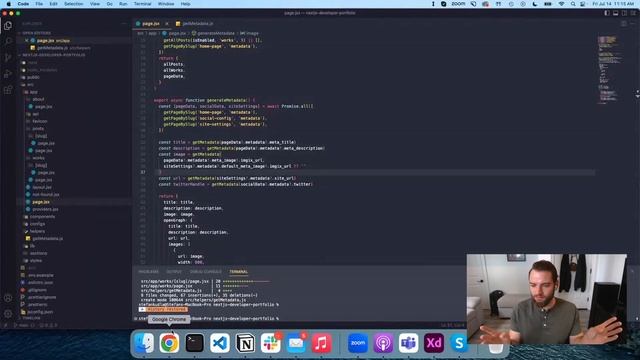This screenshot has height=360, width=640.
Task: Open the editor More Actions ellipsis
Action: coord(633,24)
